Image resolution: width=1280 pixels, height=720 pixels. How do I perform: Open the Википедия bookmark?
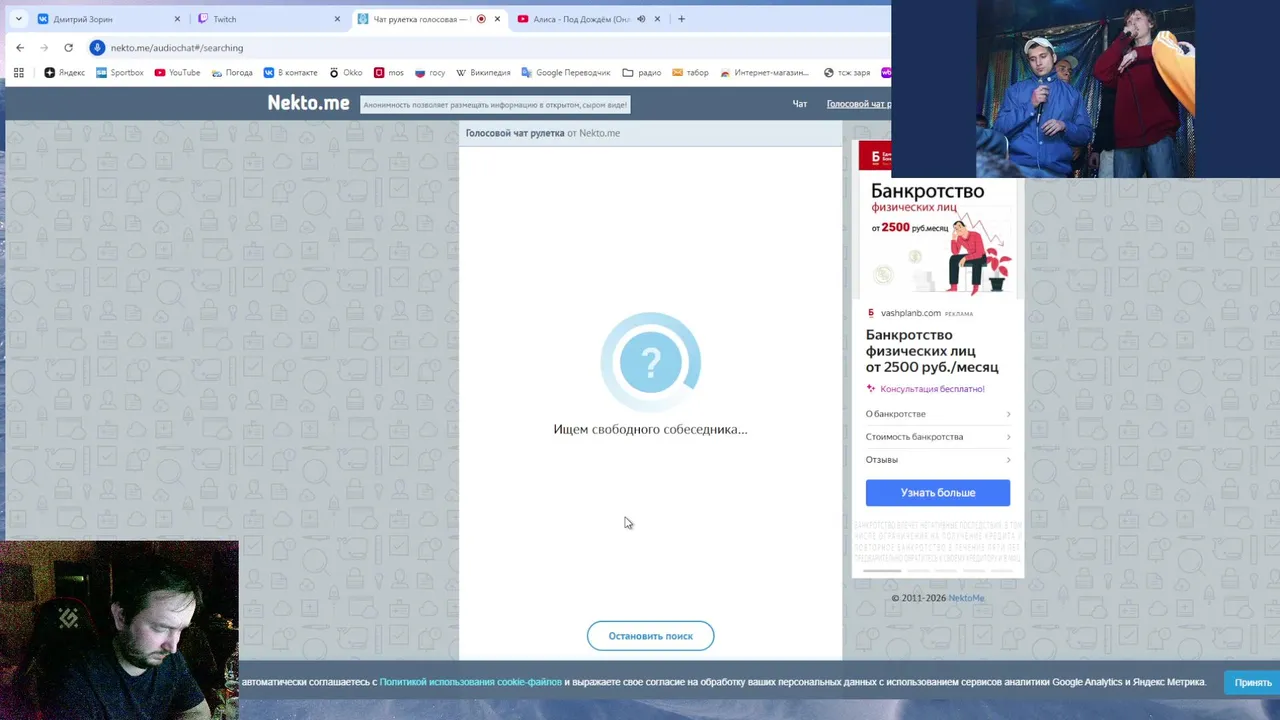(483, 73)
